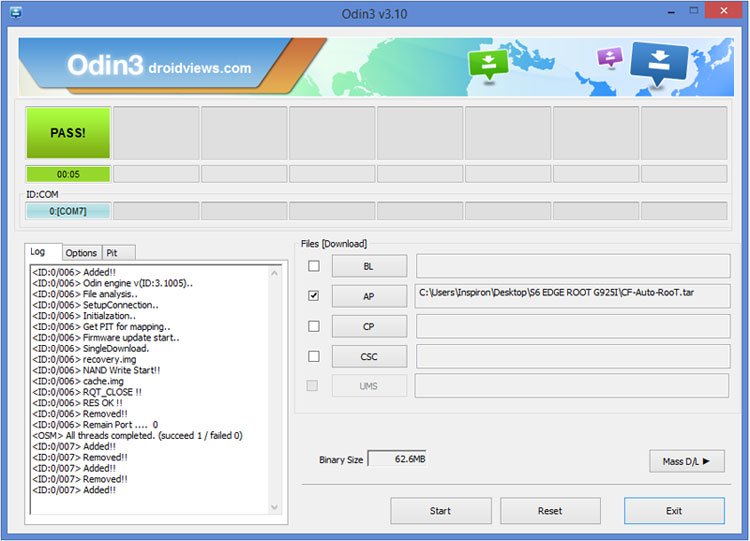The height and width of the screenshot is (541, 750).
Task: Click the green download icon in banner
Action: pos(488,65)
